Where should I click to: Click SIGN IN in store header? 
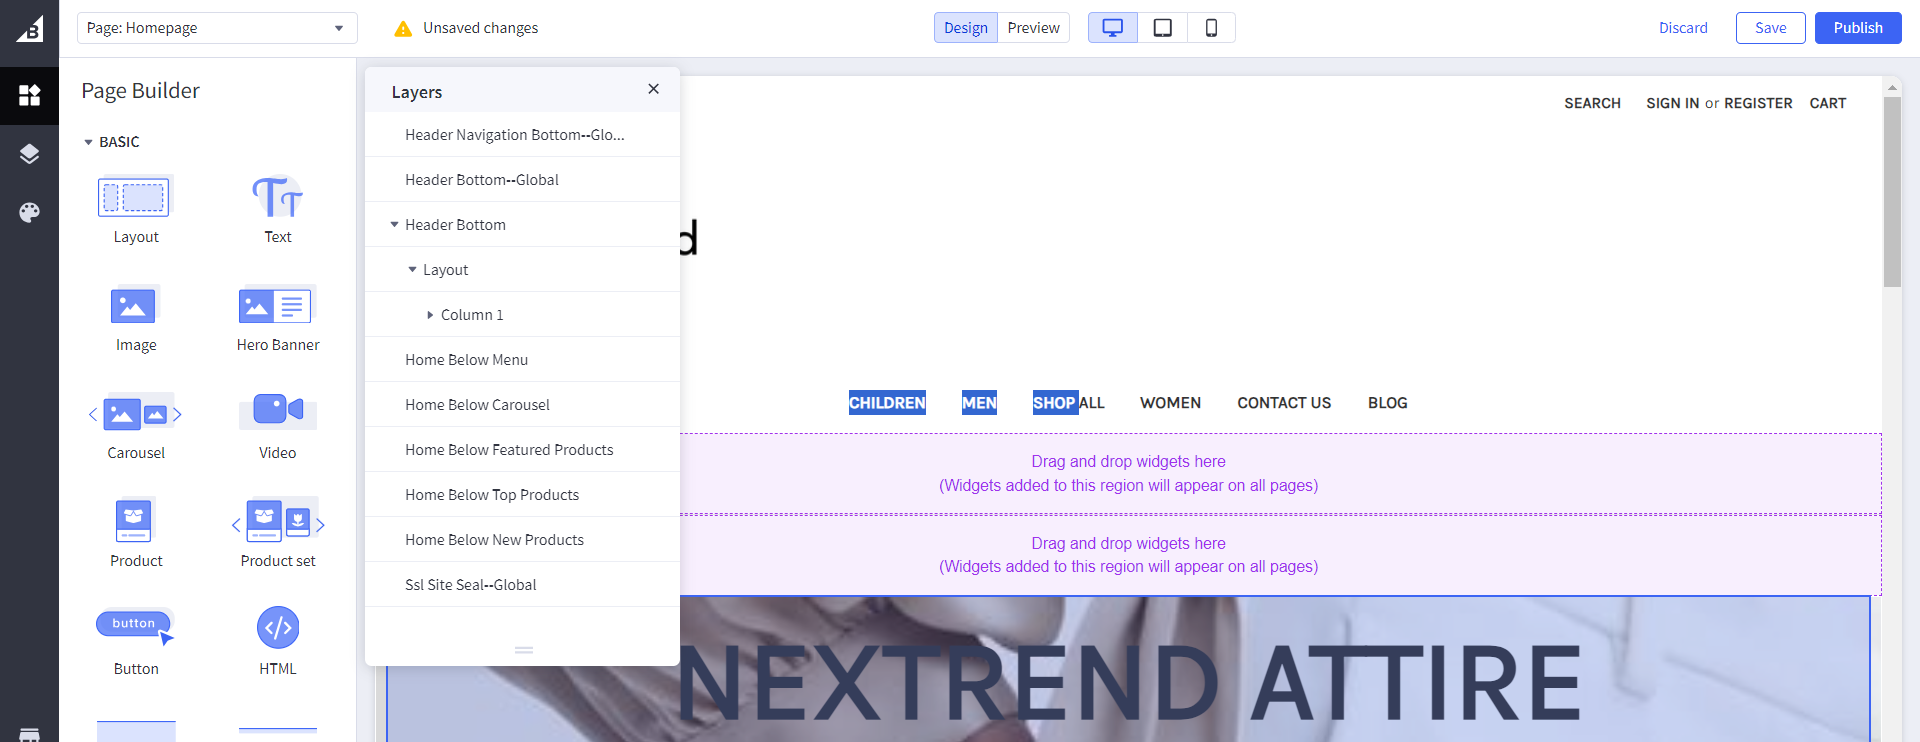click(x=1672, y=103)
